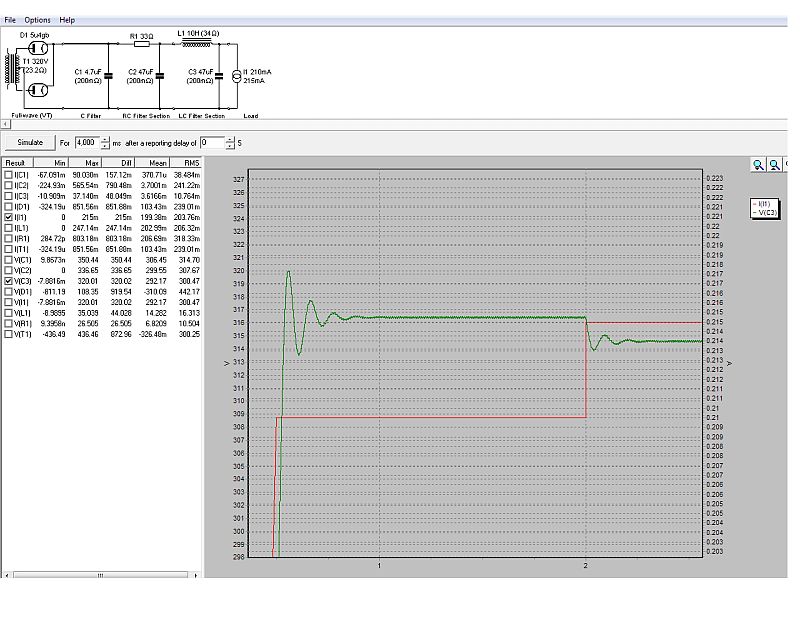Select the L1 10H inductor symbol
Image resolution: width=800 pixels, height=640 pixels.
[196, 44]
